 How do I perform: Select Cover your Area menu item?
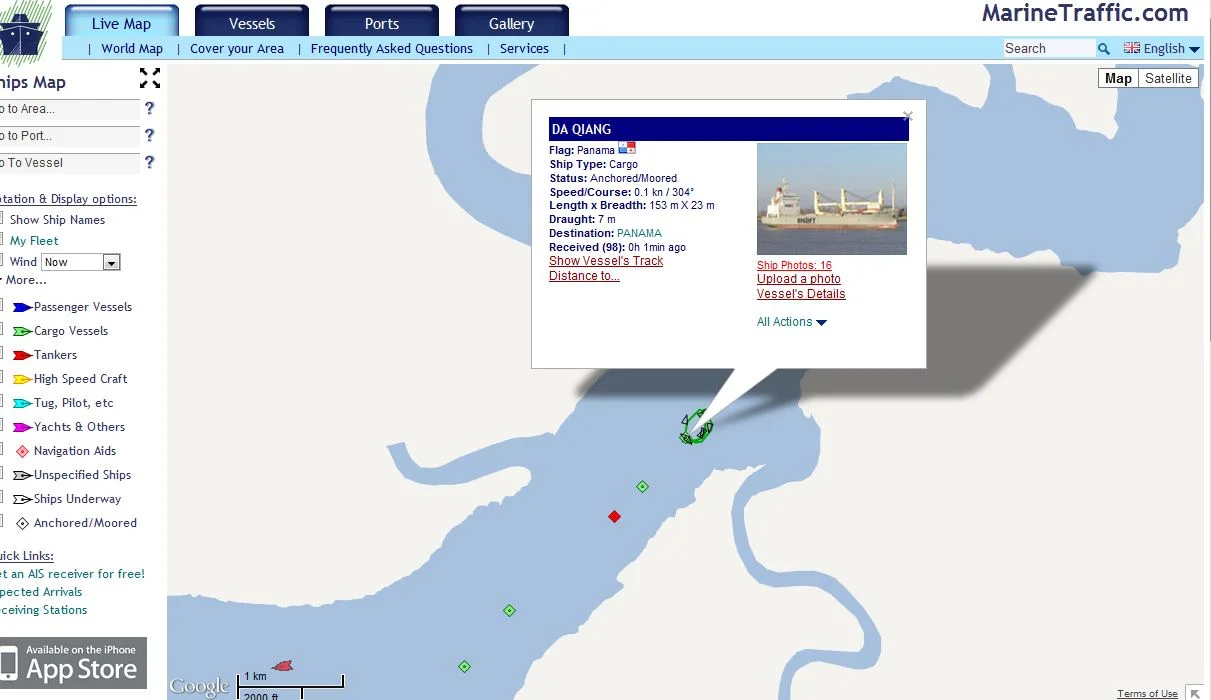tap(237, 48)
